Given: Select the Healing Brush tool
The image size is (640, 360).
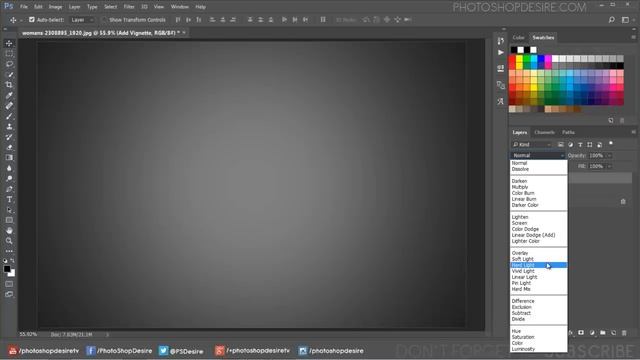Looking at the screenshot, I should coord(9,106).
